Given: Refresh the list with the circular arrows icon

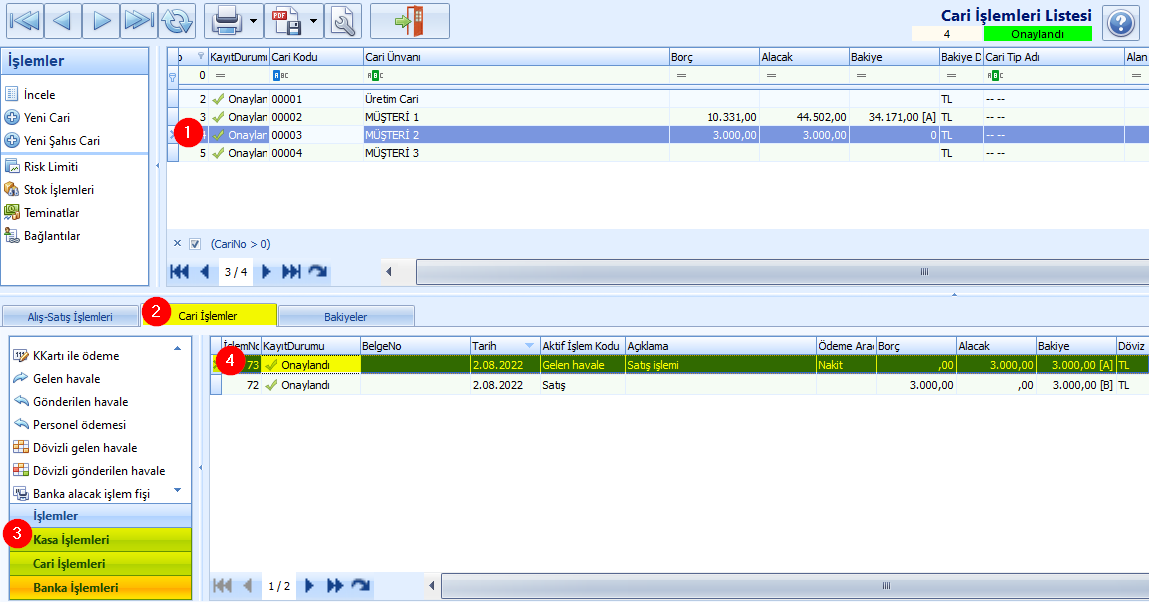Looking at the screenshot, I should tap(177, 21).
